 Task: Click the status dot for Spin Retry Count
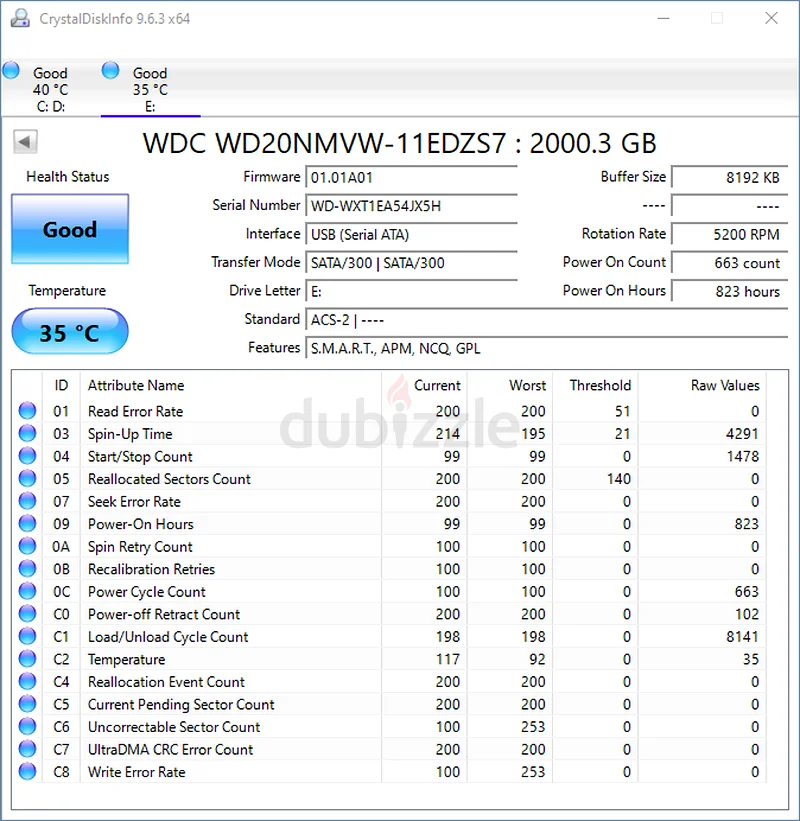tap(27, 546)
